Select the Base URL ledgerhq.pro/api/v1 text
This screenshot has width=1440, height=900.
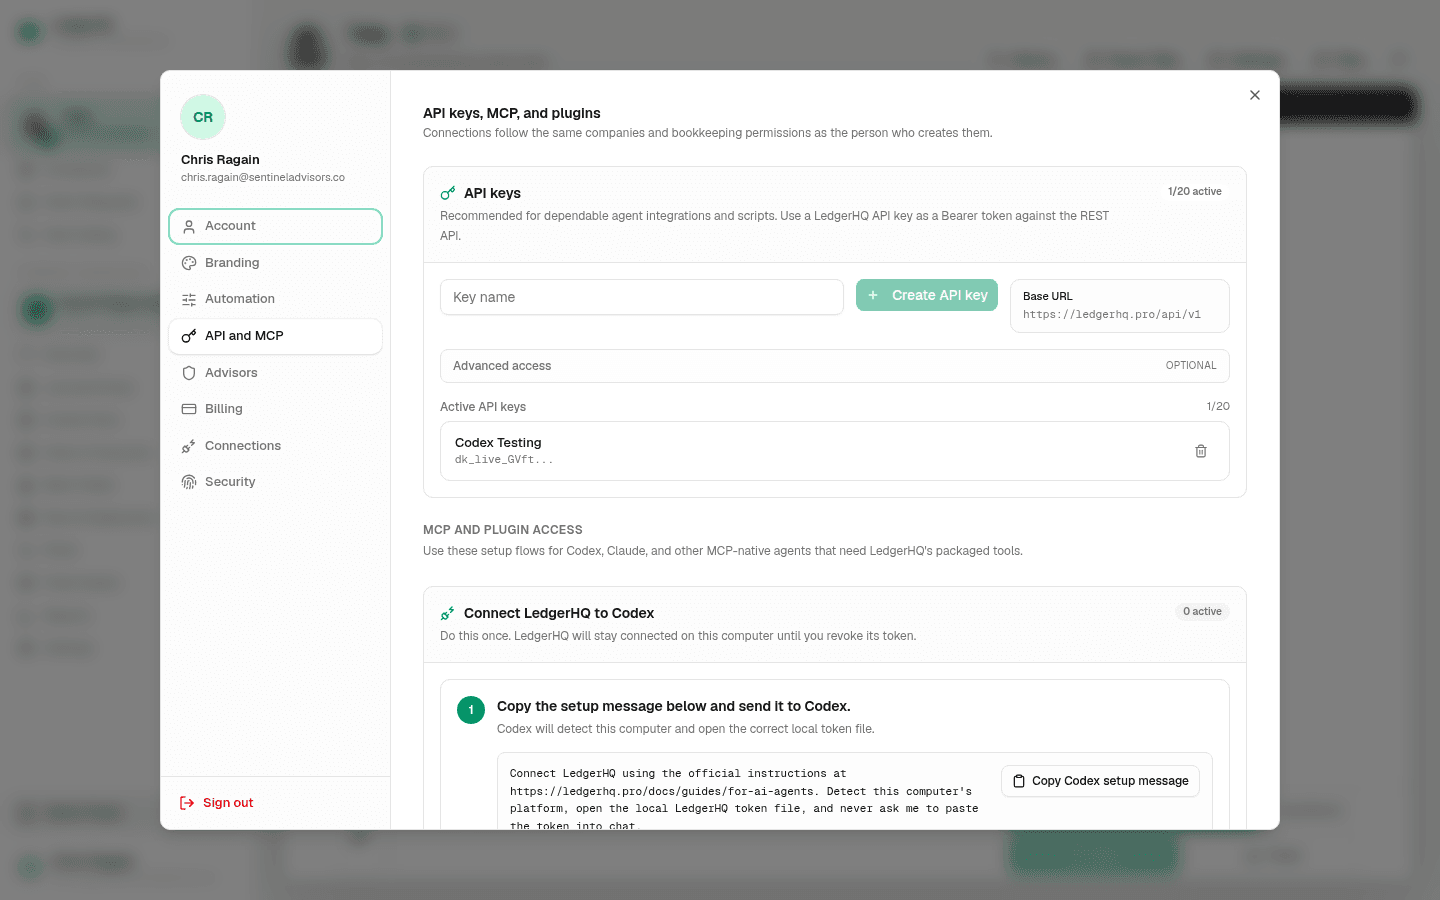1112,315
